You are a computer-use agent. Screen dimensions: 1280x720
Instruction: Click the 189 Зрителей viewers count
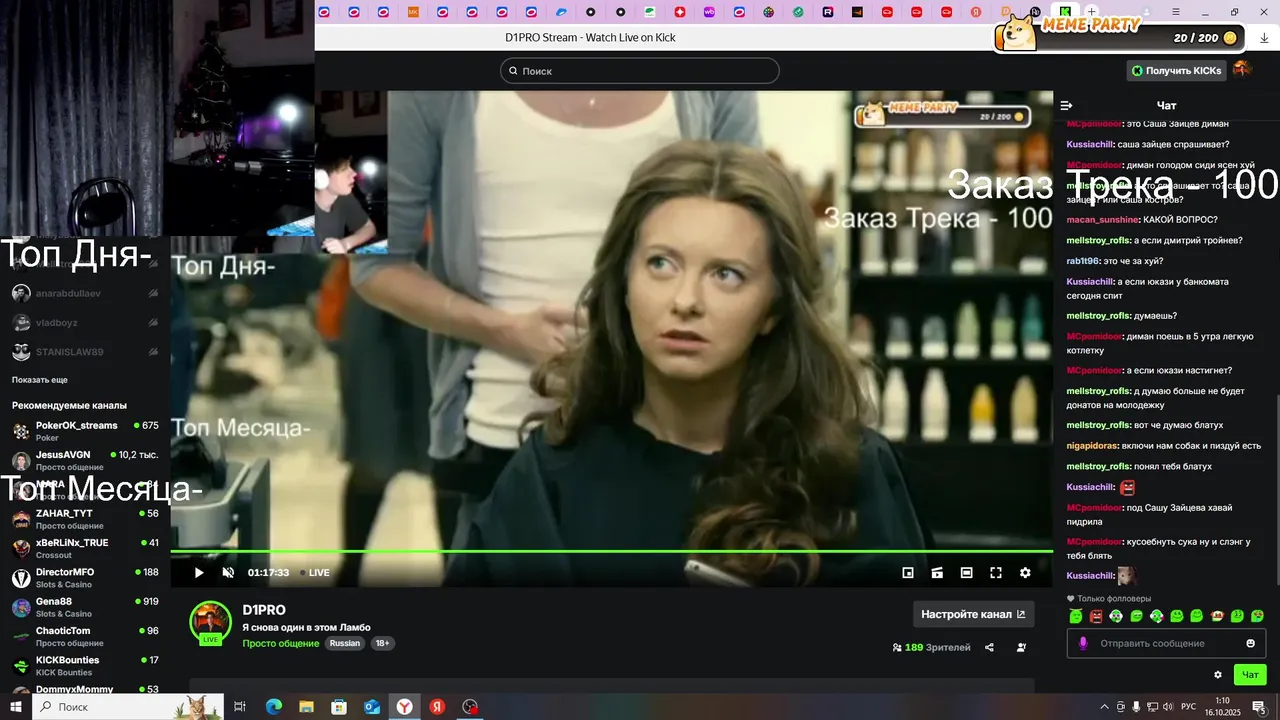click(x=931, y=647)
